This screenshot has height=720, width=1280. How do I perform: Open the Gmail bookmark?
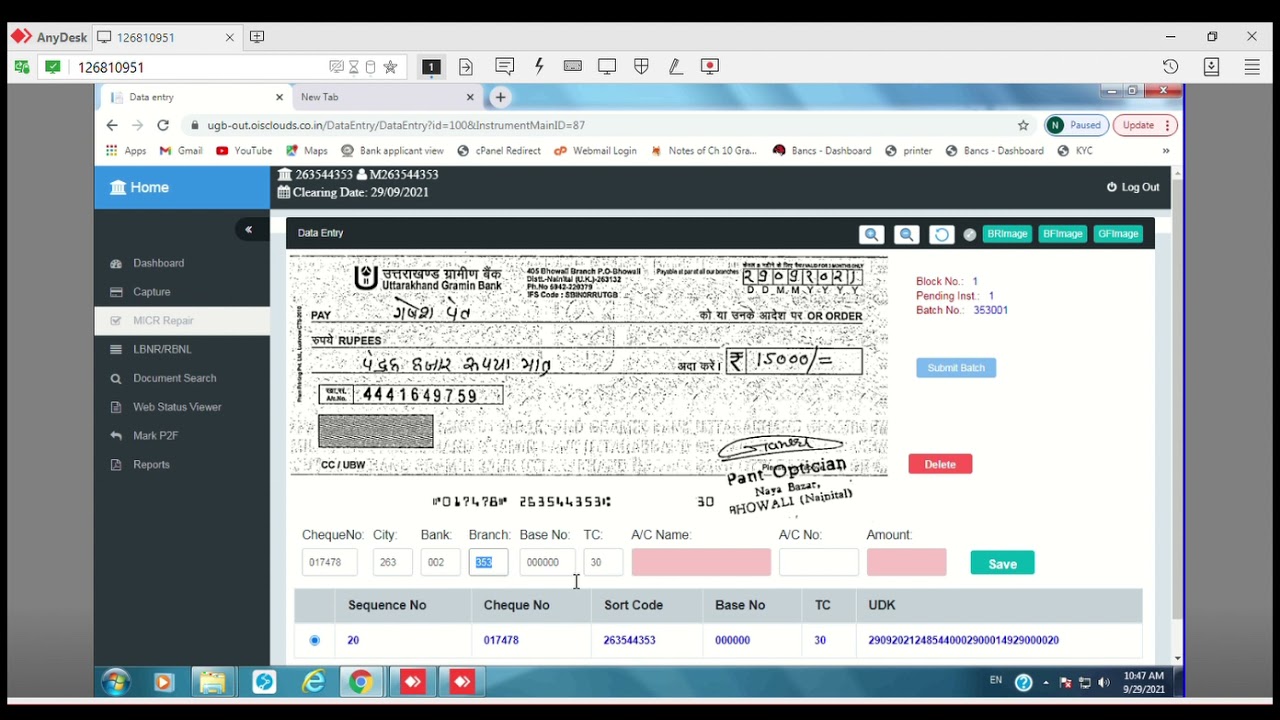coord(181,151)
